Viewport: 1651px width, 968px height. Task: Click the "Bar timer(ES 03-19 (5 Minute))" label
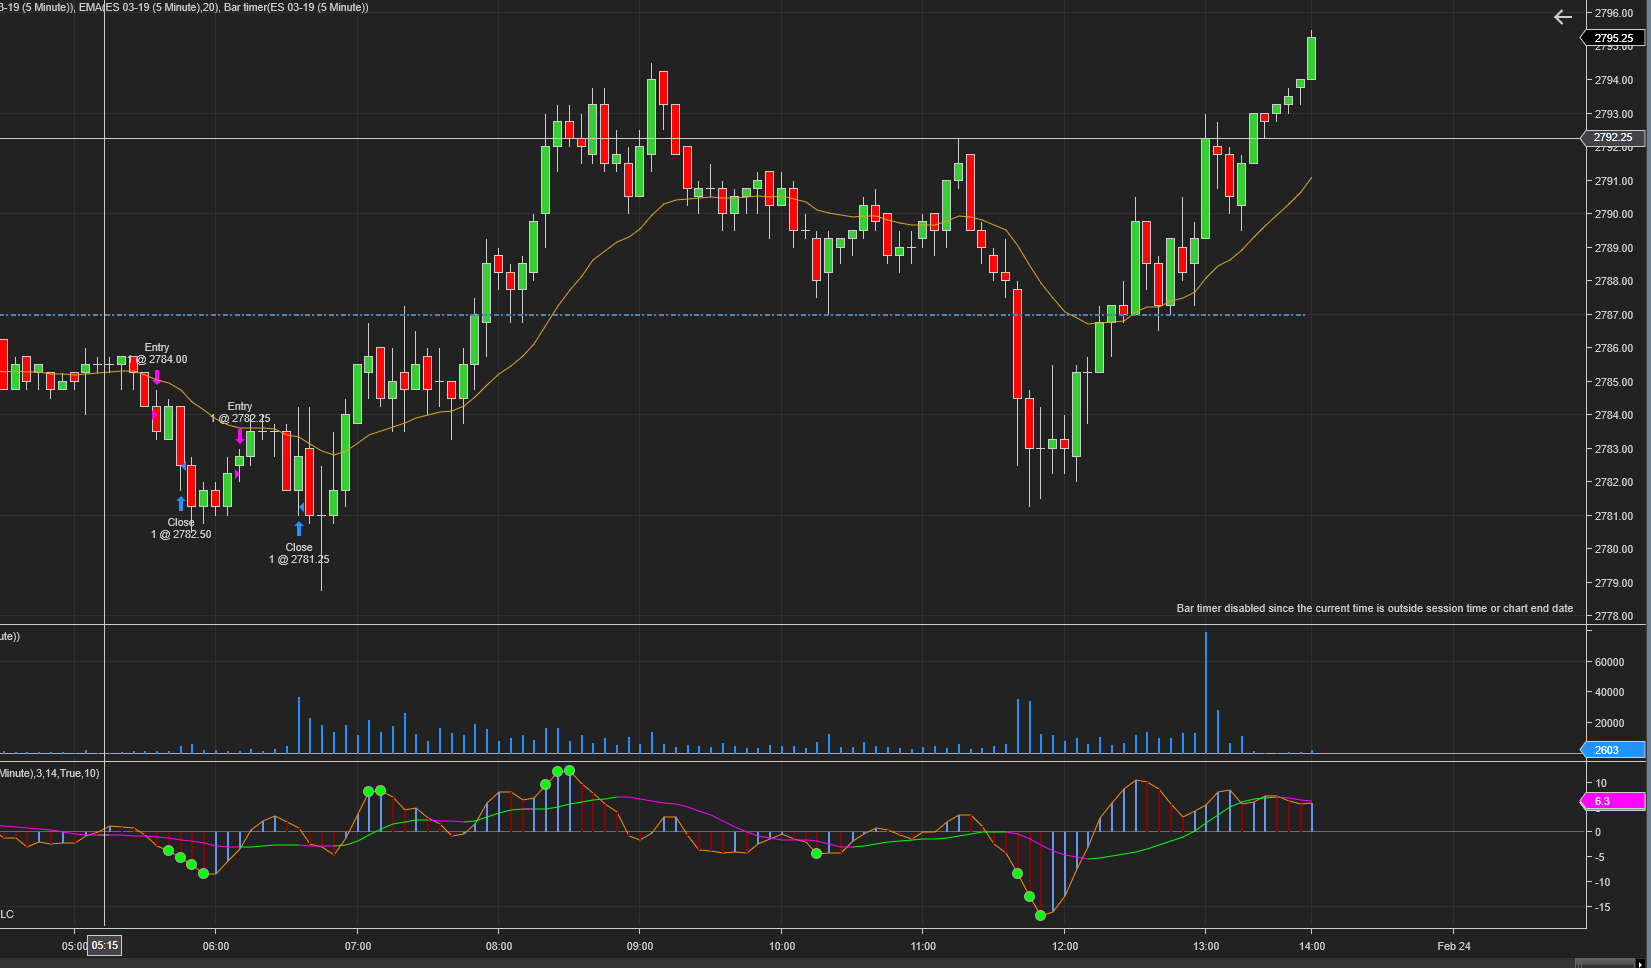[296, 8]
